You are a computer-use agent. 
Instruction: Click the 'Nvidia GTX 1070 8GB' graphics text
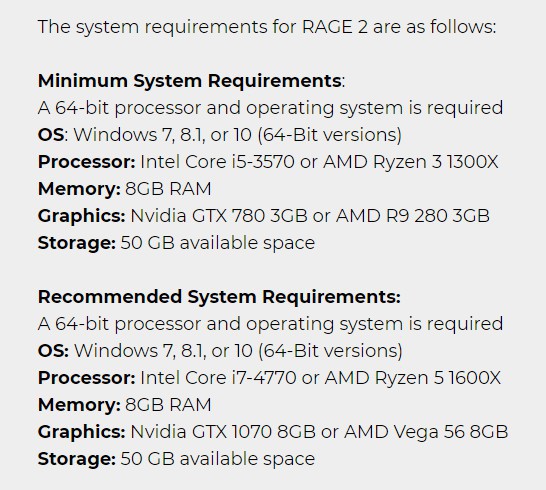(x=223, y=432)
